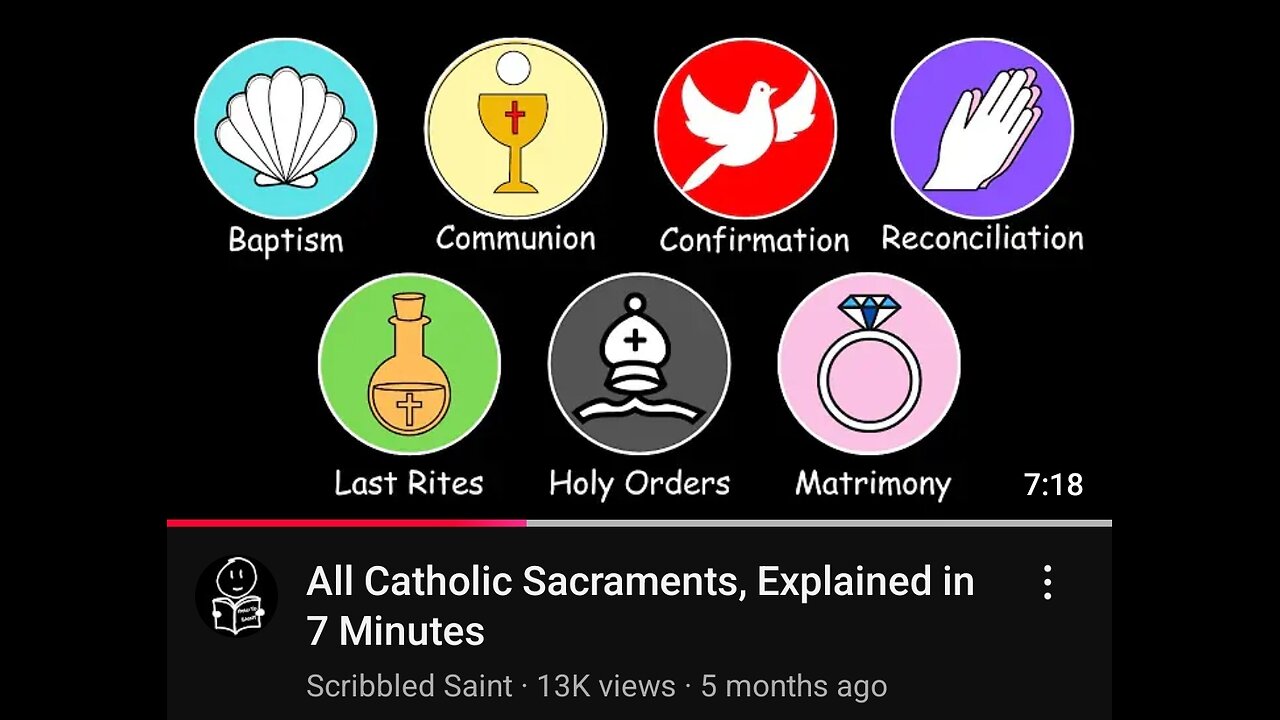Click the Communion text label
The image size is (1280, 720).
[515, 238]
